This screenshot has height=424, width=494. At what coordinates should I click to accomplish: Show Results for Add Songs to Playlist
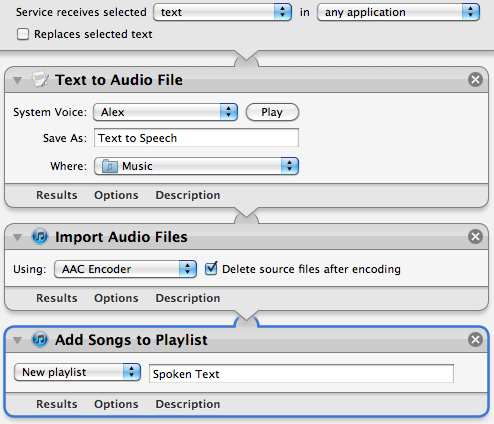click(x=57, y=404)
